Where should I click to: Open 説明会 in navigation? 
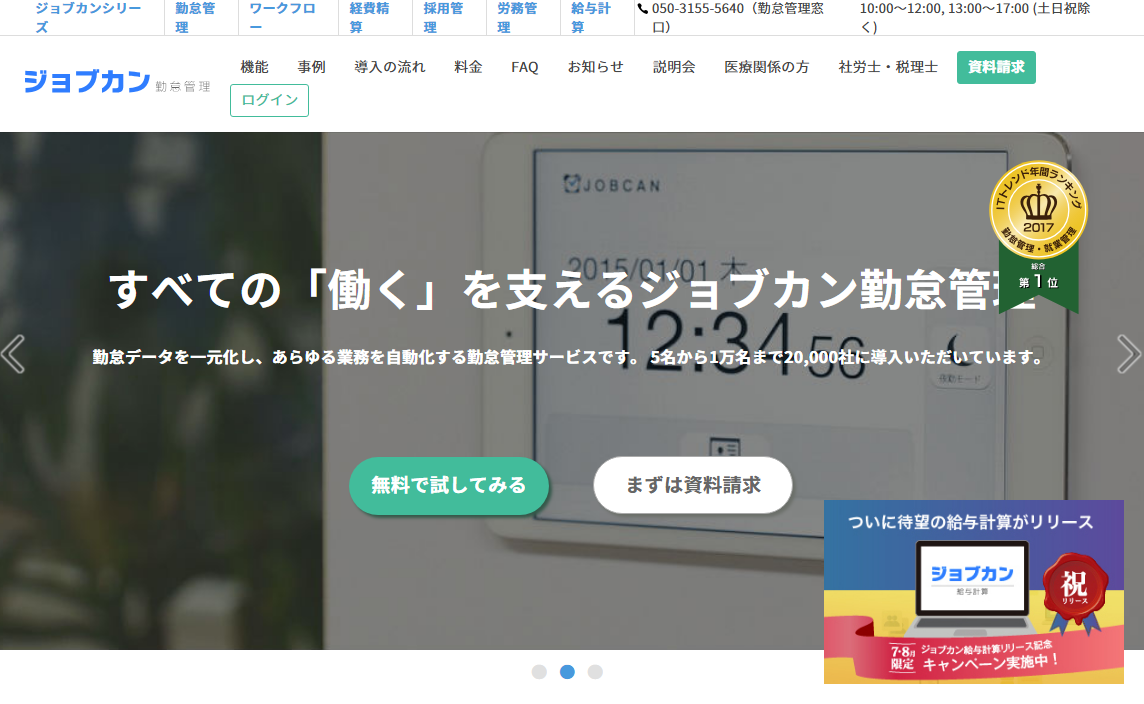(674, 67)
